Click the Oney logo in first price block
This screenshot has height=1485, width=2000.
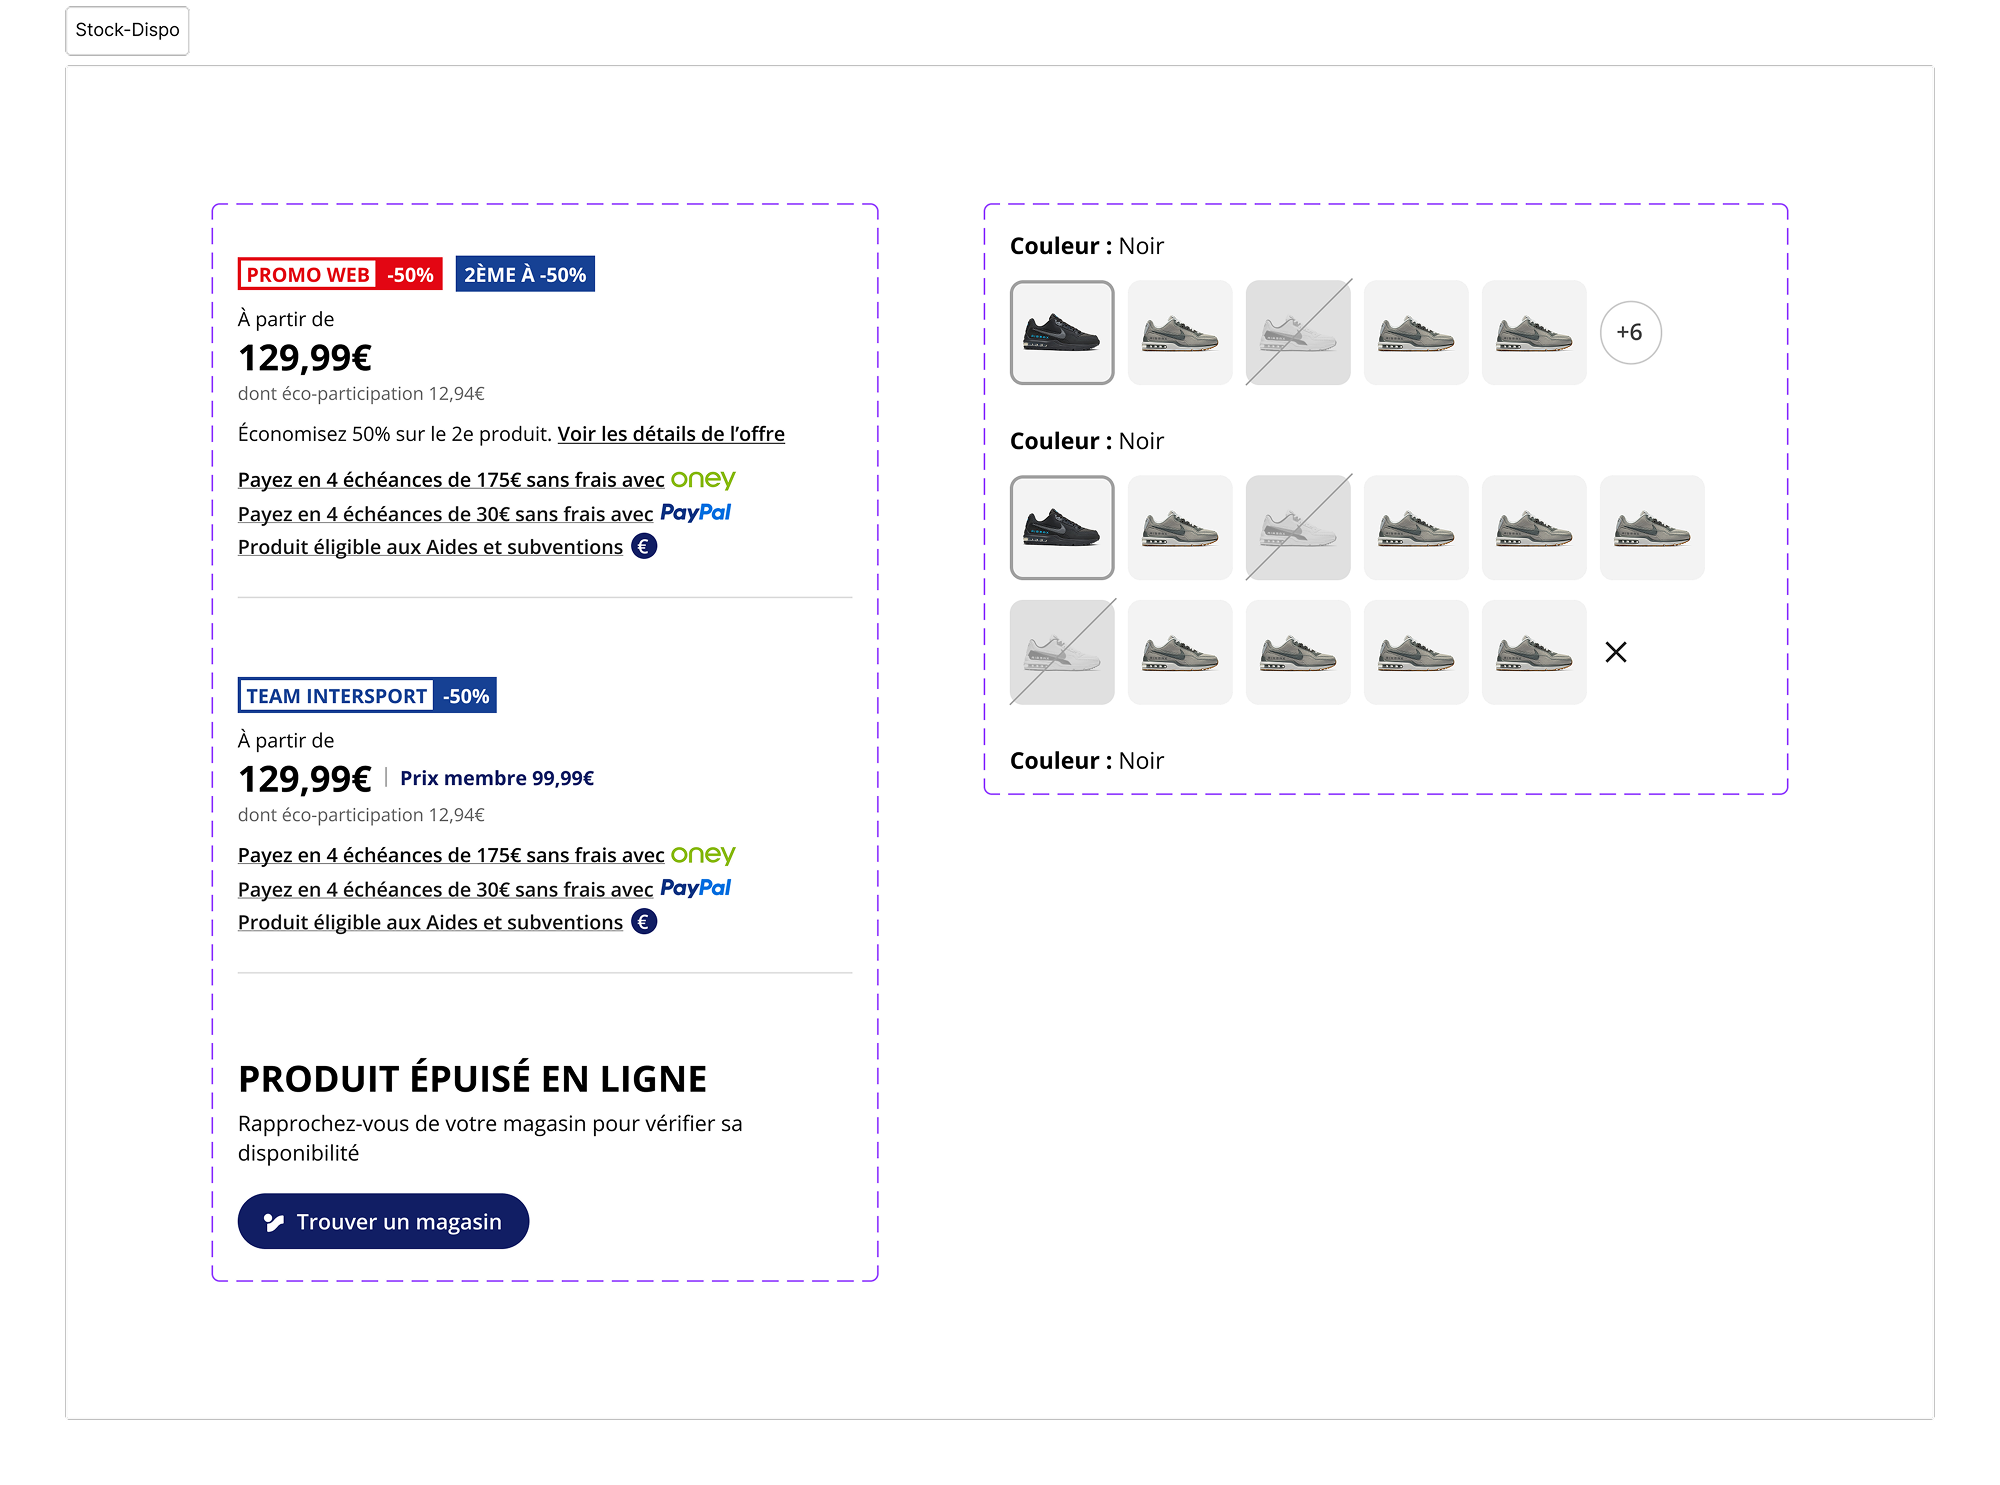point(703,480)
